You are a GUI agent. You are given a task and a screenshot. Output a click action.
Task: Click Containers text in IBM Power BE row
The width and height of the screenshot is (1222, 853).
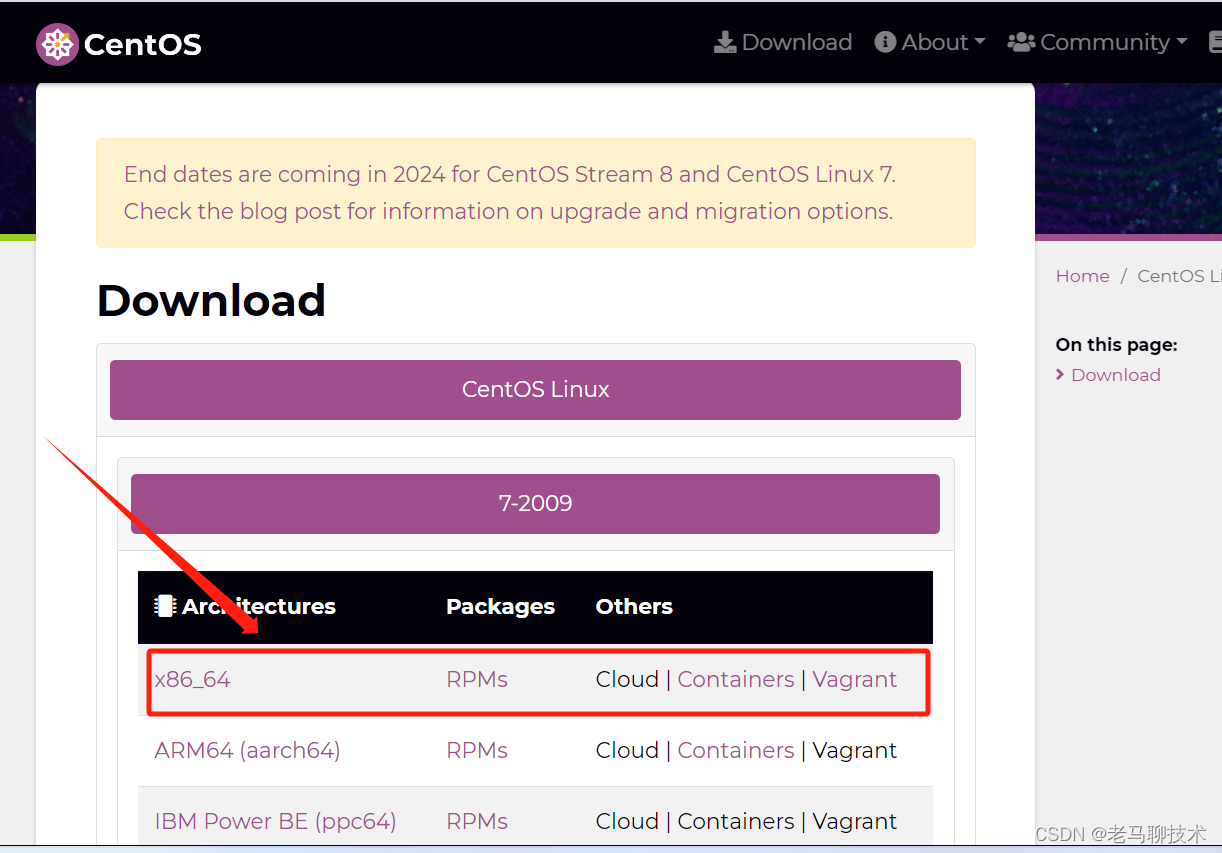pyautogui.click(x=736, y=821)
